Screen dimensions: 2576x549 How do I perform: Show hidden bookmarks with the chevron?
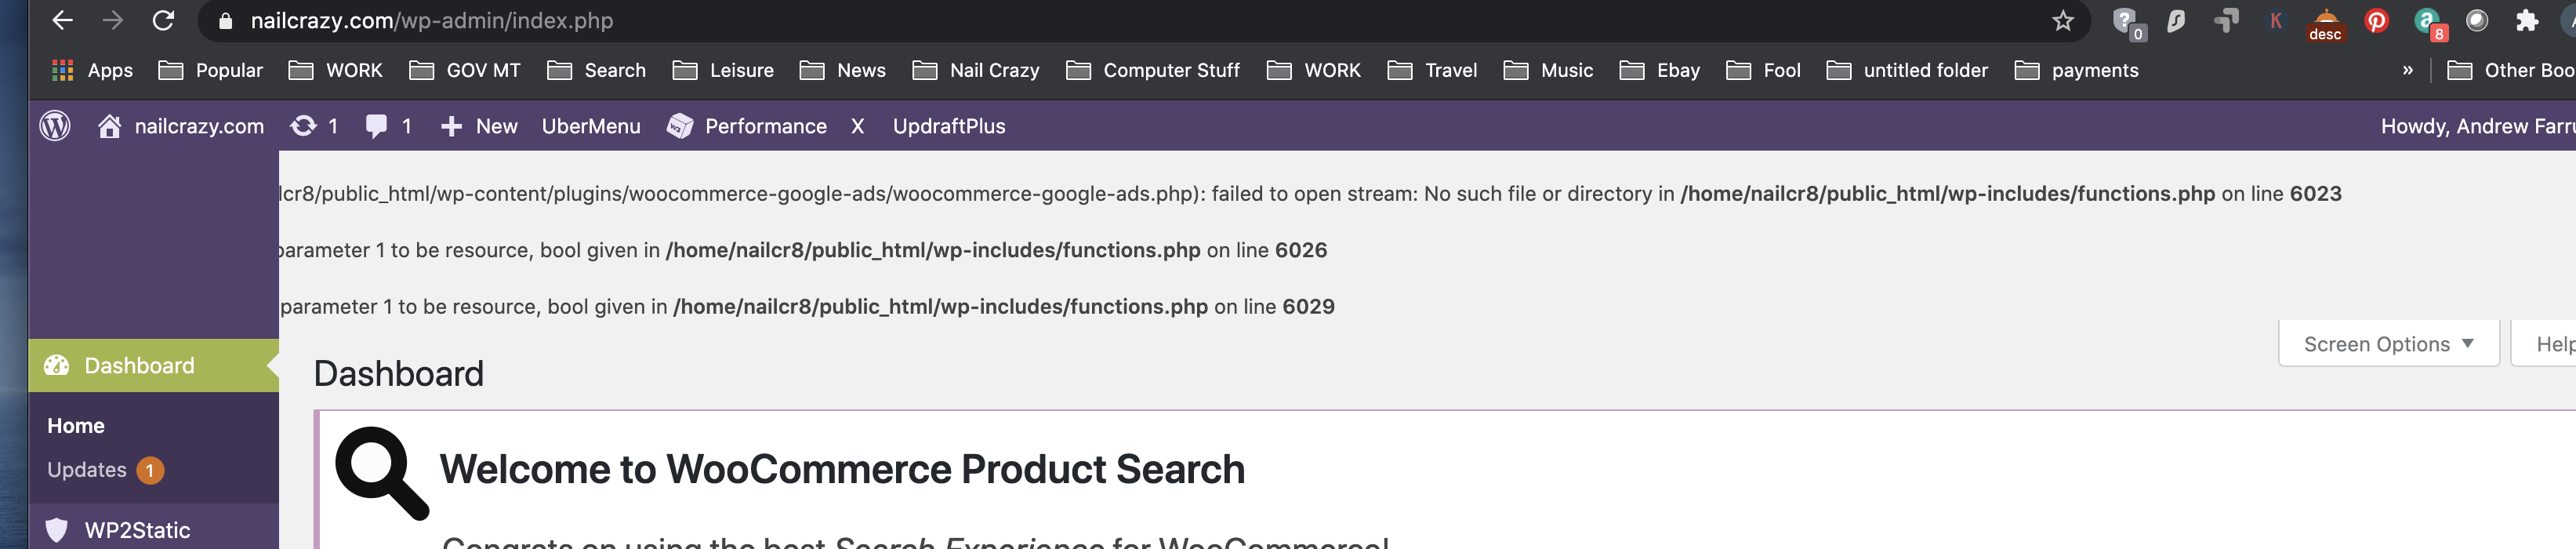(2407, 70)
